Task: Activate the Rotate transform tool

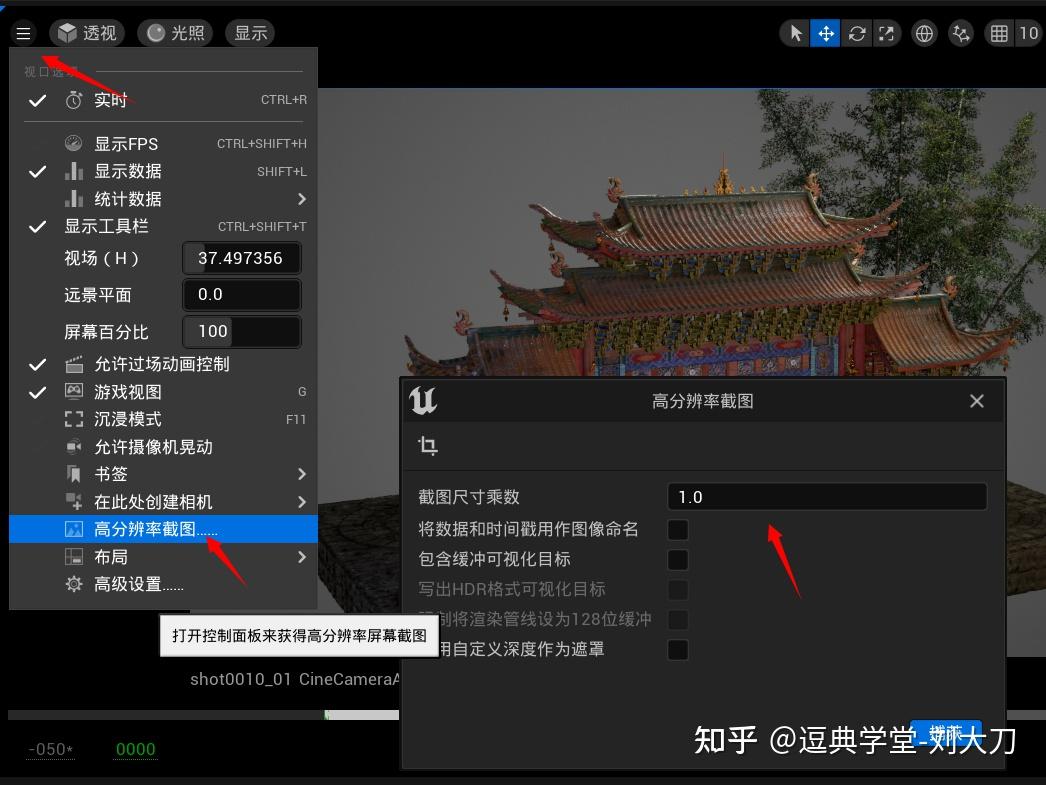Action: click(857, 33)
